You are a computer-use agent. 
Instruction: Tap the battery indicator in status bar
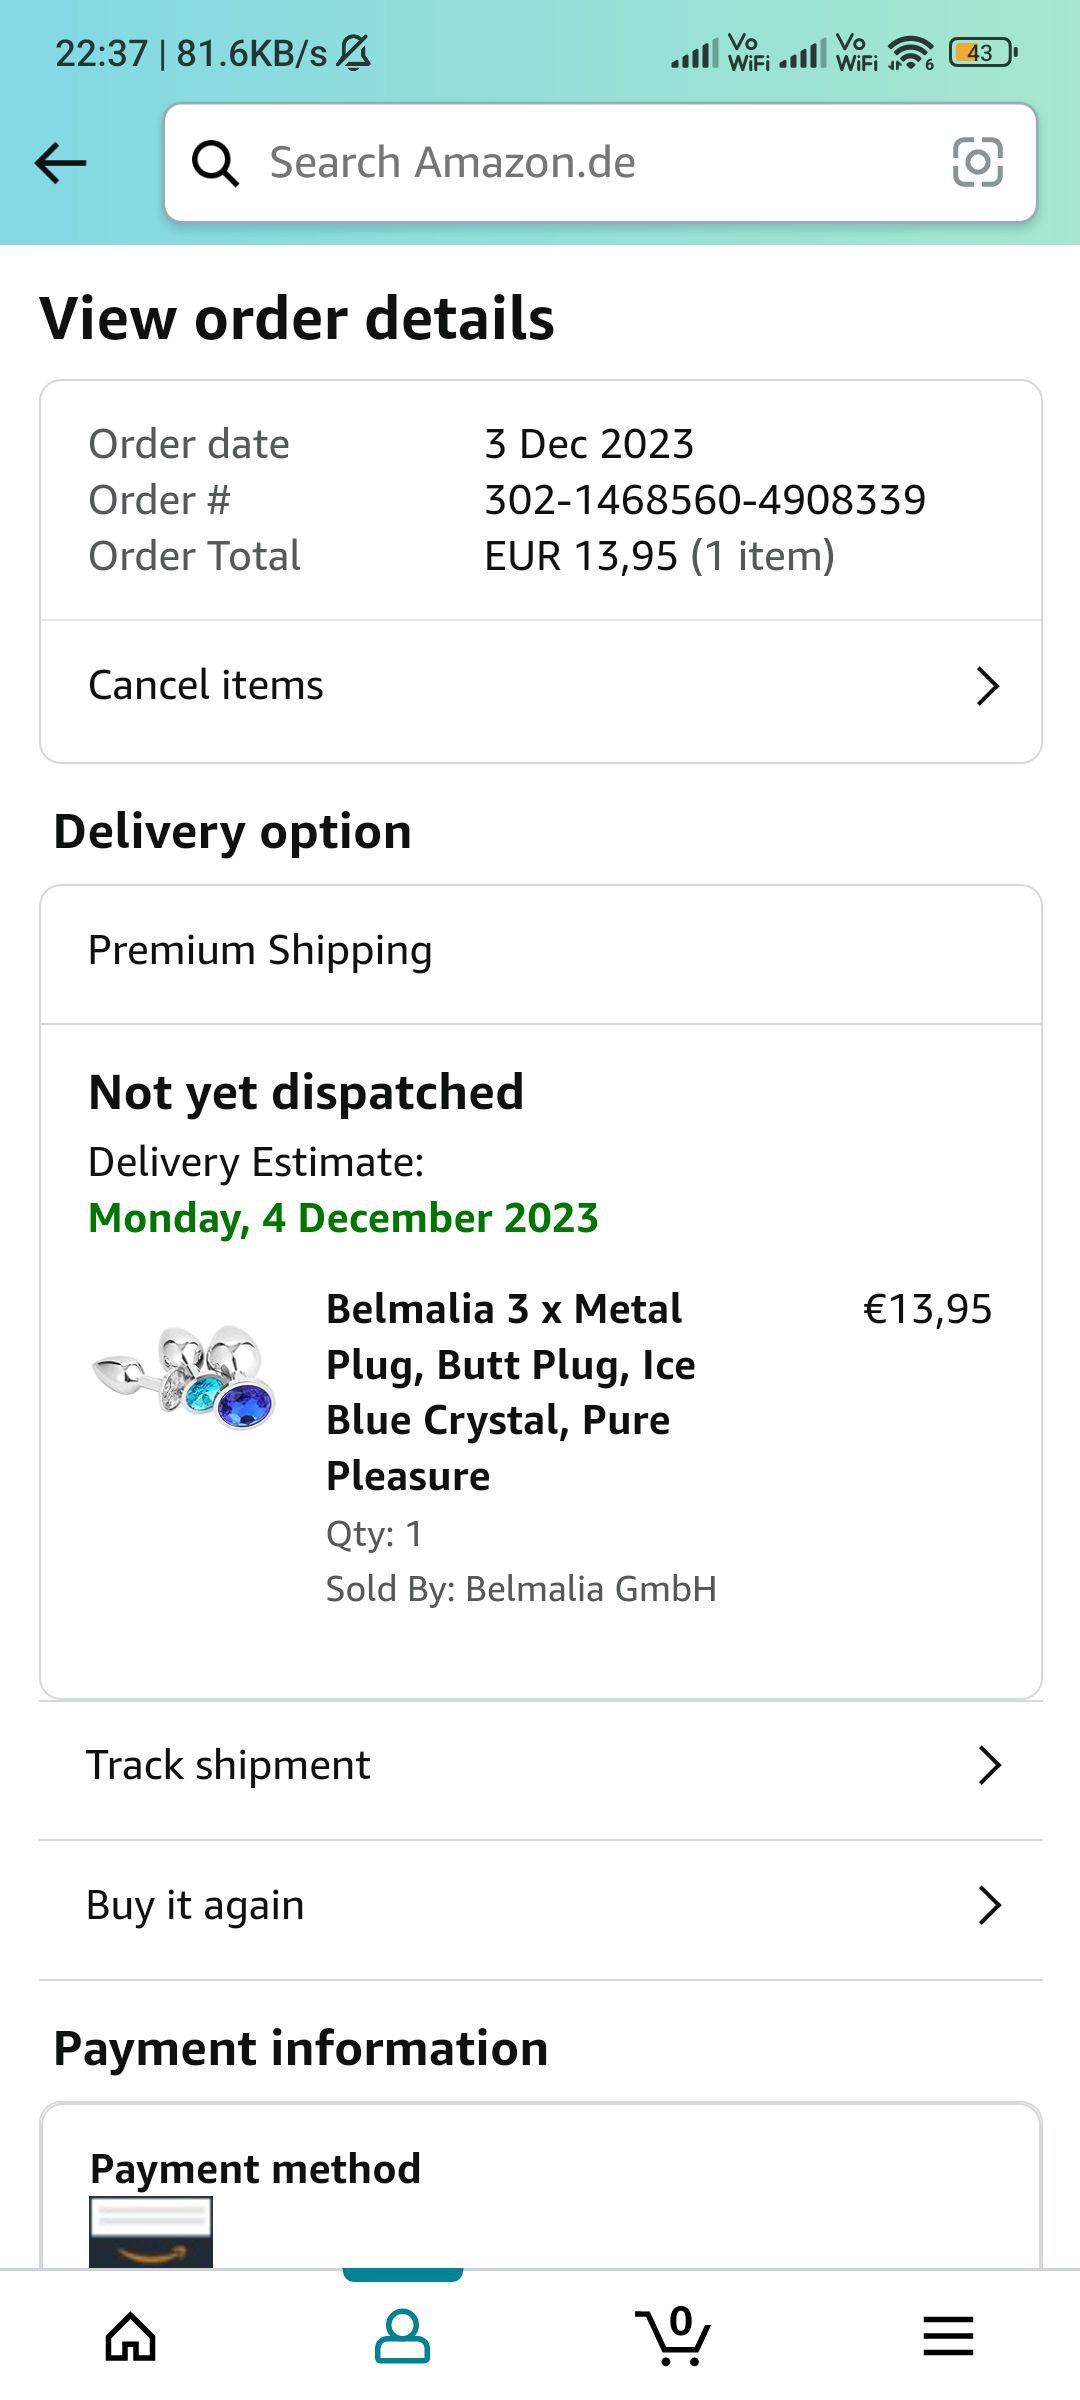[x=982, y=53]
